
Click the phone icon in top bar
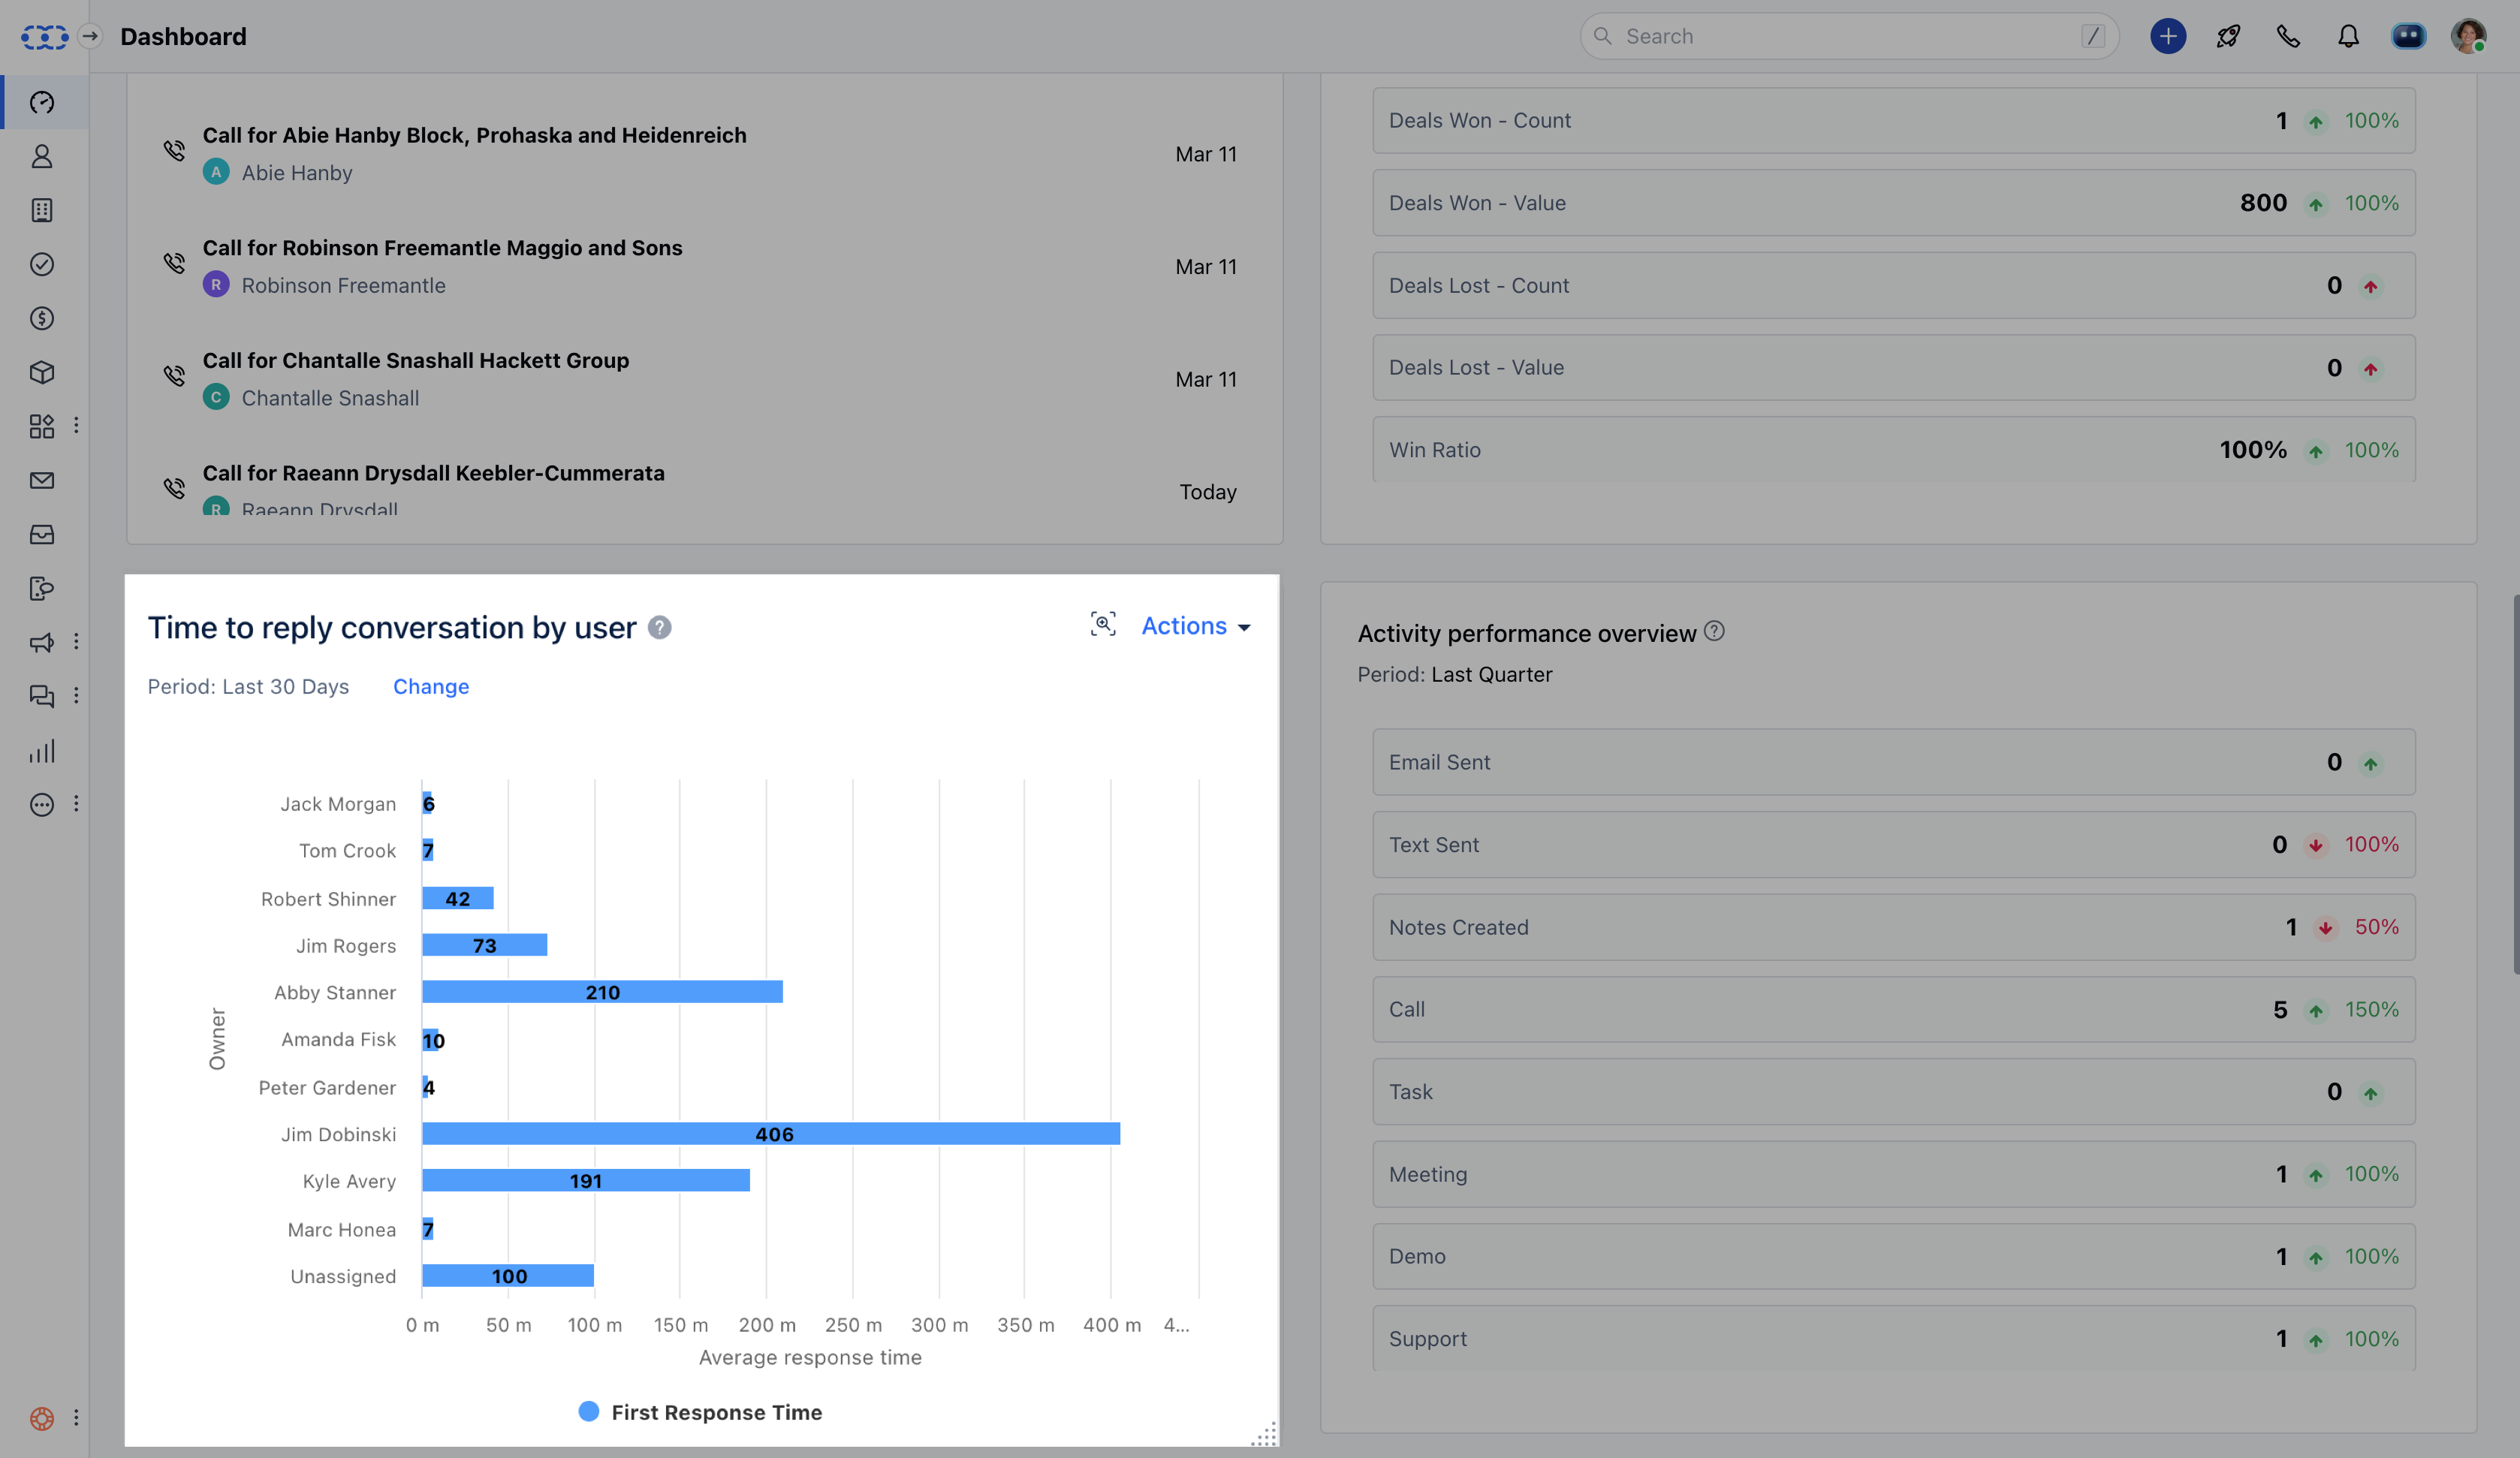[x=2288, y=37]
